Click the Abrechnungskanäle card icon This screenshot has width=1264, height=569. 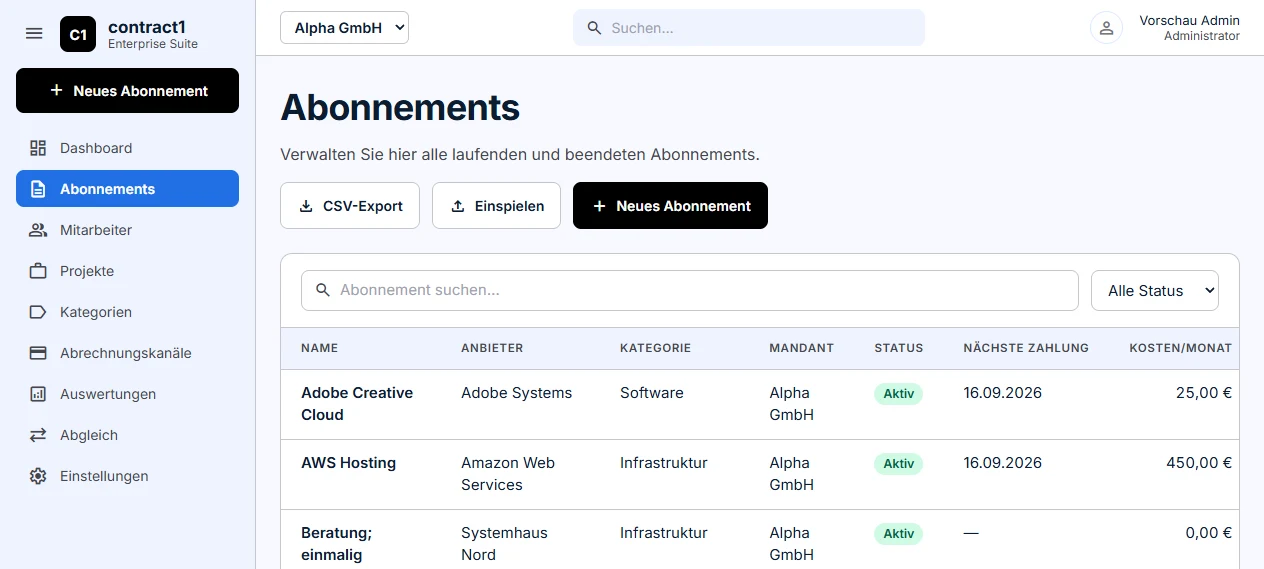click(38, 353)
